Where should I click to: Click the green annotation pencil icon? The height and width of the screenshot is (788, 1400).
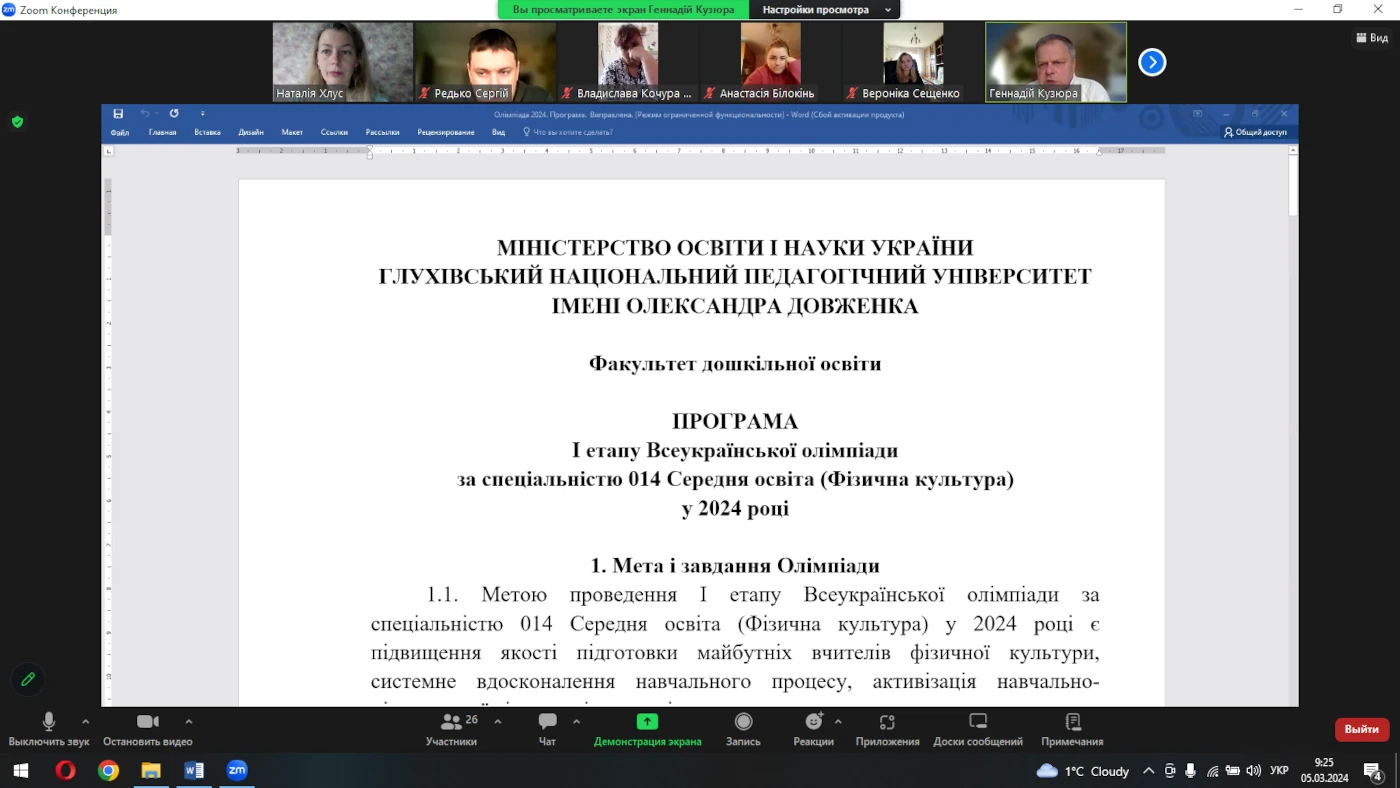28,679
